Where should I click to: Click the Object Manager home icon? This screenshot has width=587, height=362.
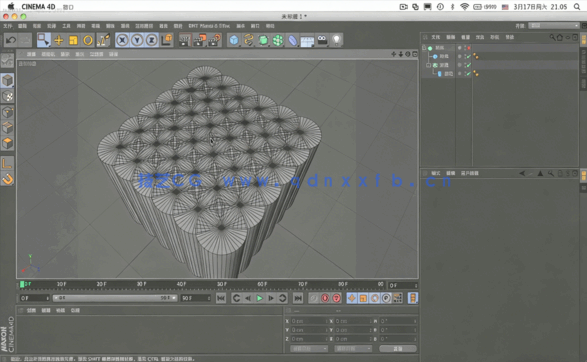coord(560,37)
